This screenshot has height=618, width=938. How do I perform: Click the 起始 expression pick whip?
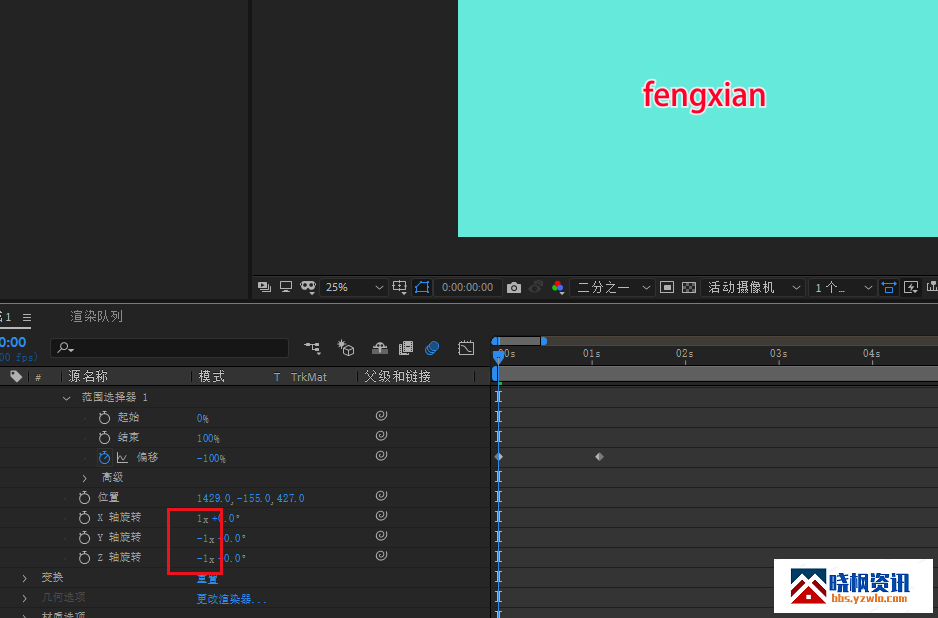point(381,416)
